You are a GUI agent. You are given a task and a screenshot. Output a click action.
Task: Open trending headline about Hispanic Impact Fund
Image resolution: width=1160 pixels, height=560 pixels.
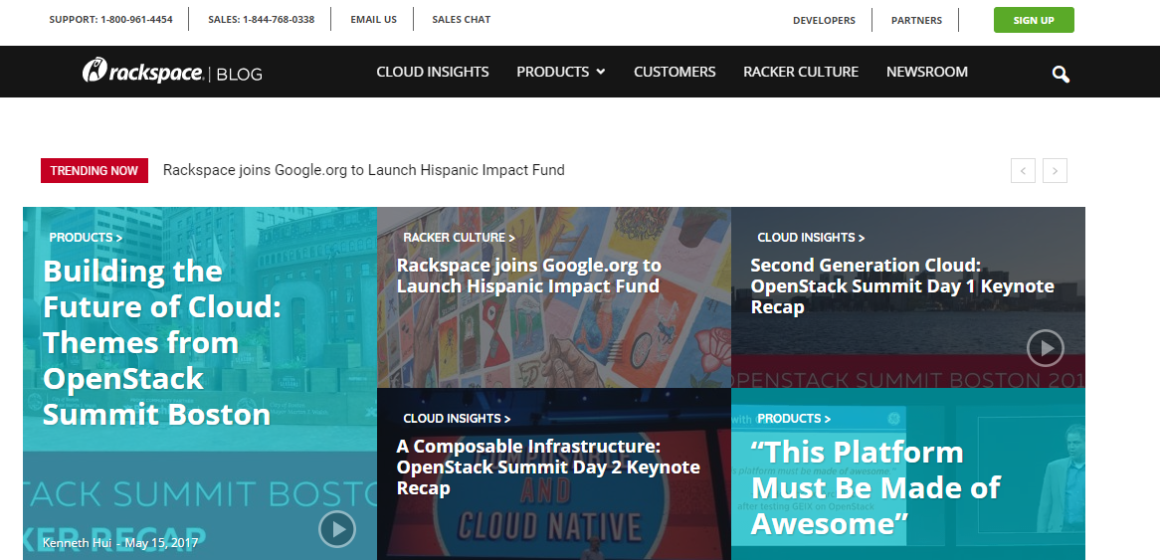[363, 170]
